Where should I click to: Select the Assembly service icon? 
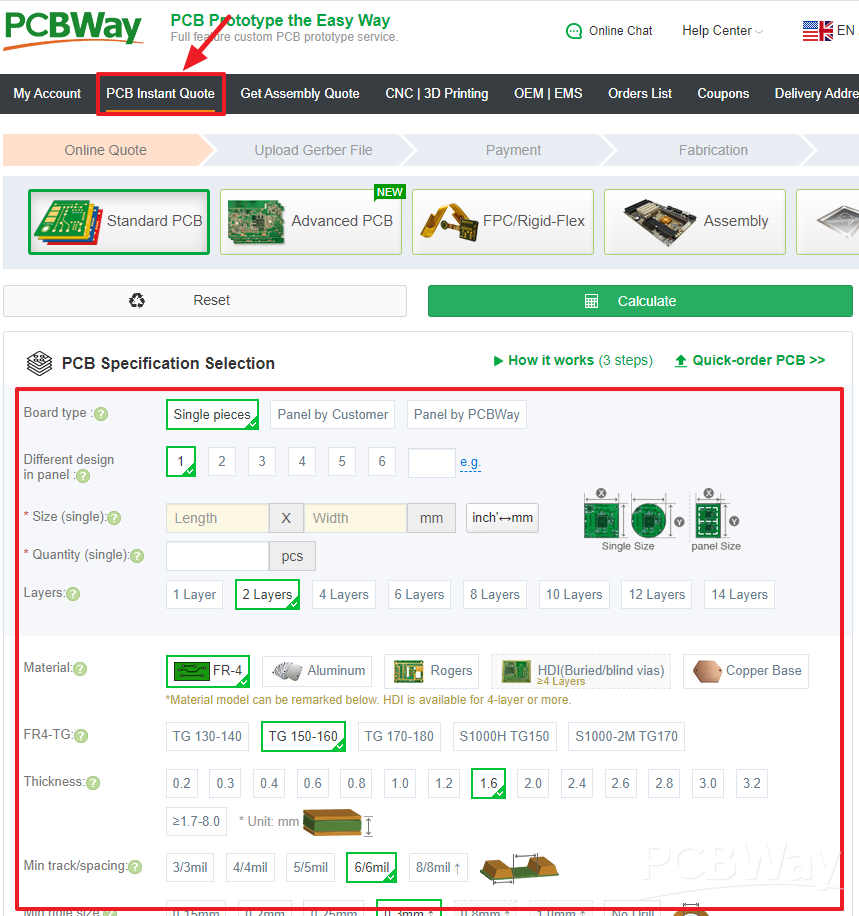coord(694,221)
